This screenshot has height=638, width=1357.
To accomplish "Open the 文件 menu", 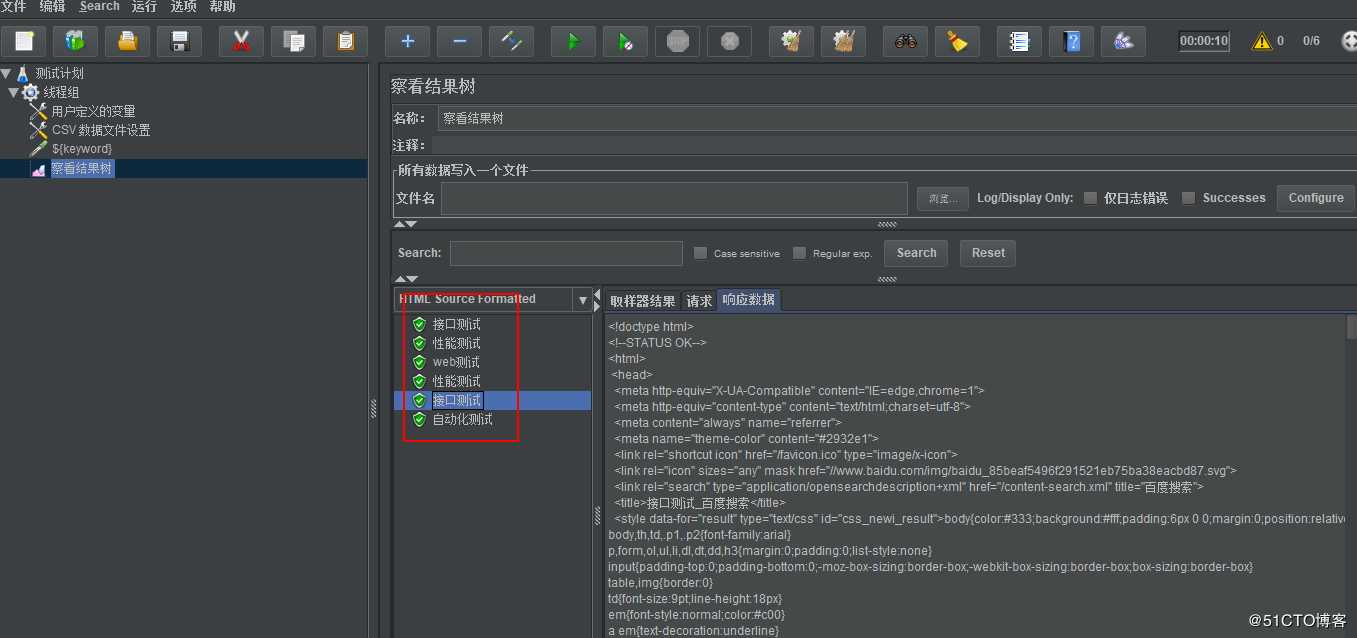I will pos(14,6).
